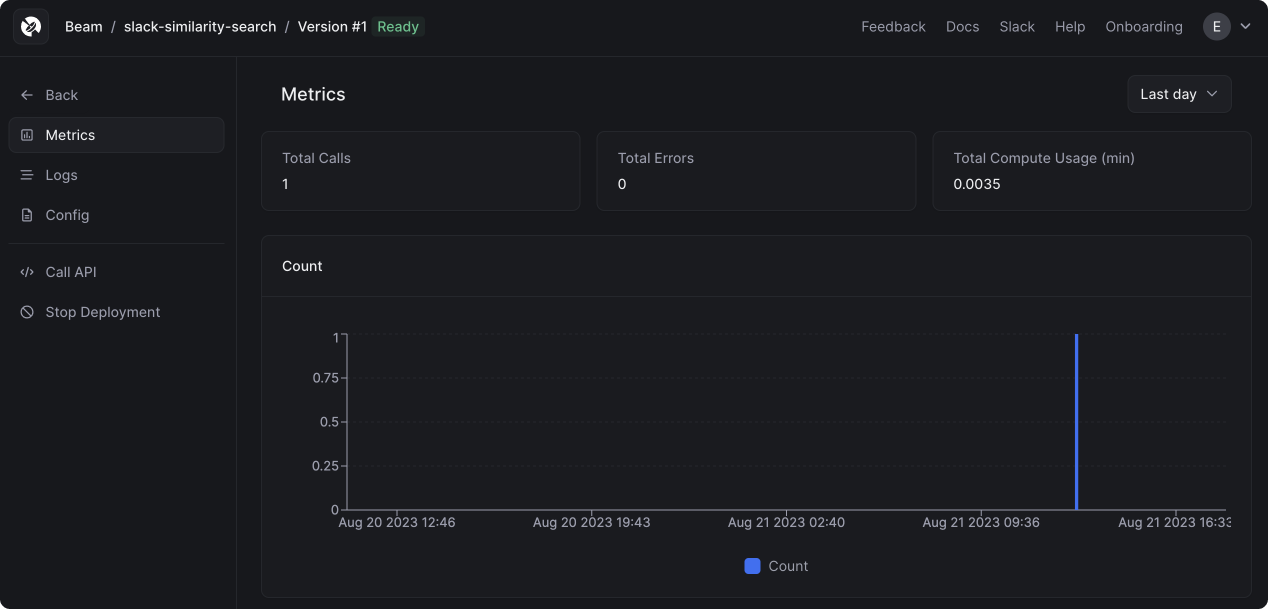Open the Feedback link
The image size is (1268, 609).
click(893, 27)
